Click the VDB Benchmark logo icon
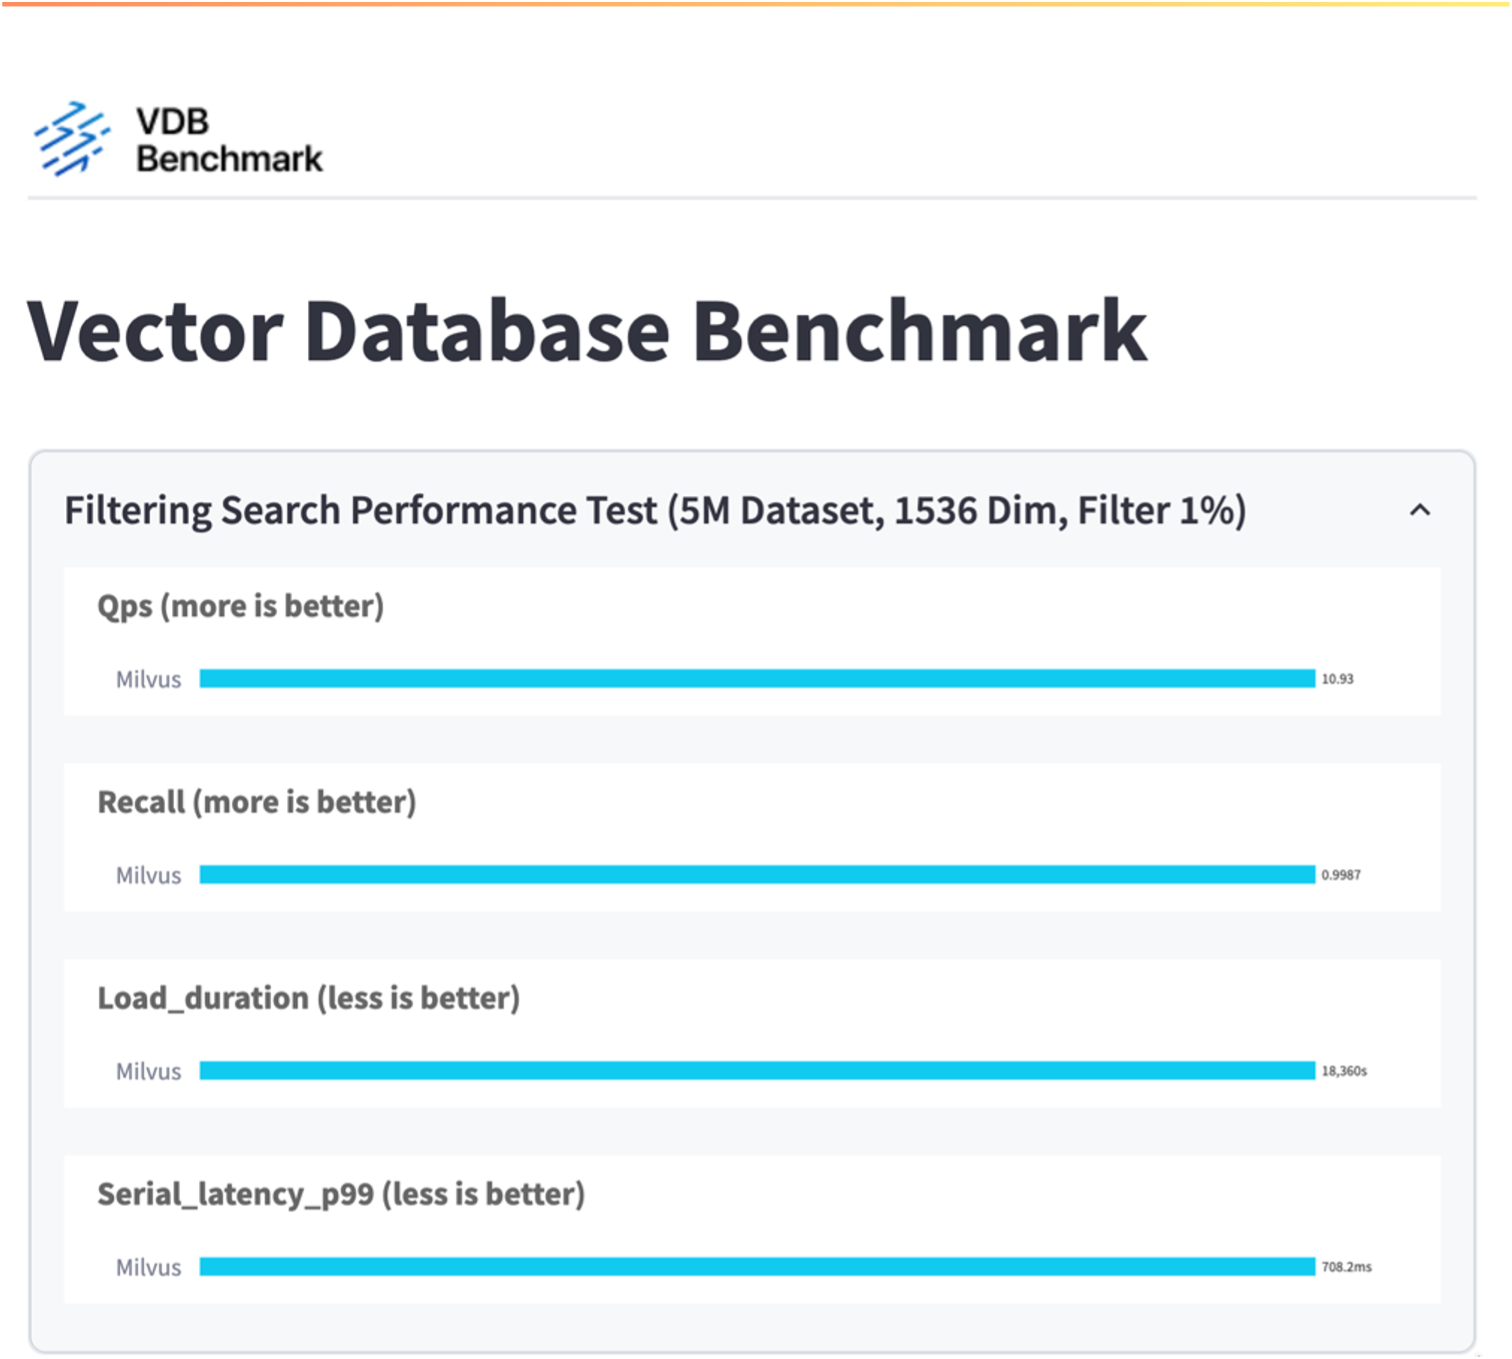 click(x=71, y=139)
